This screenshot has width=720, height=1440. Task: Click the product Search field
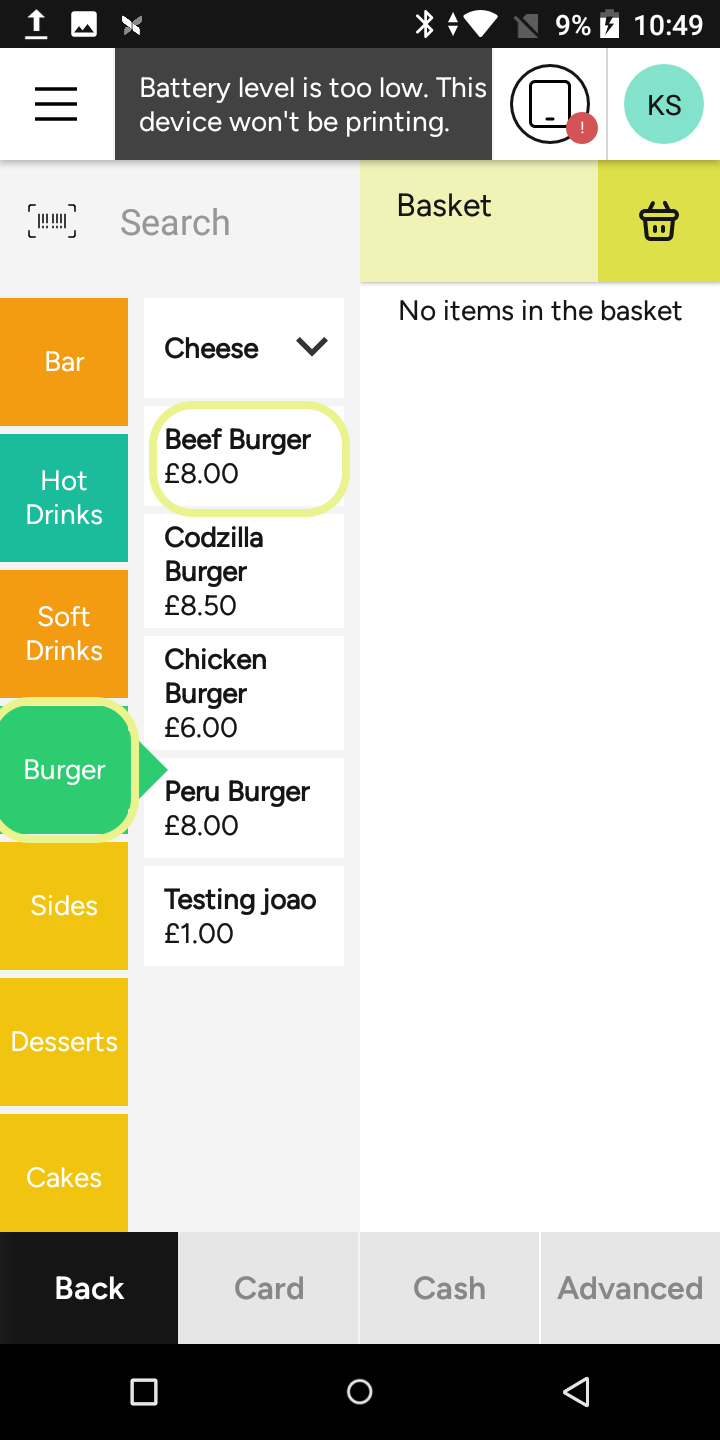230,222
